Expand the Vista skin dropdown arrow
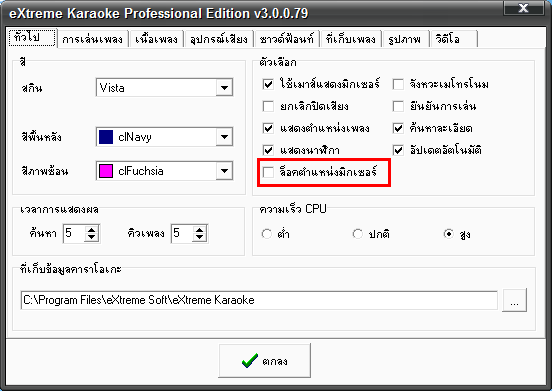This screenshot has height=391, width=552. pyautogui.click(x=224, y=88)
